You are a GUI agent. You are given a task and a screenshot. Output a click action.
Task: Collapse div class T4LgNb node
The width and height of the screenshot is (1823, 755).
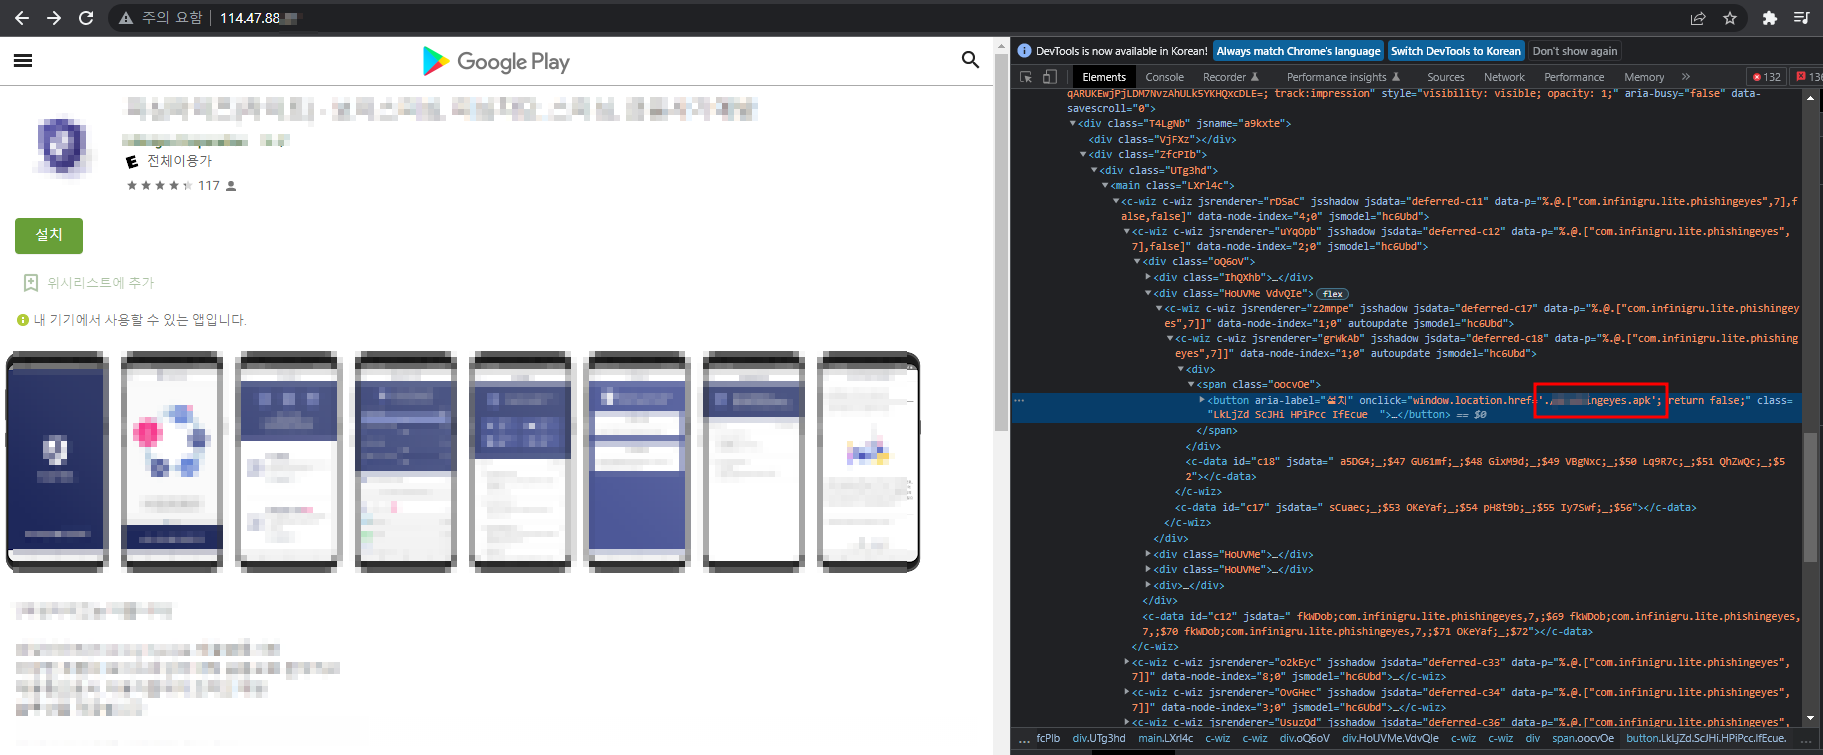[x=1073, y=124]
